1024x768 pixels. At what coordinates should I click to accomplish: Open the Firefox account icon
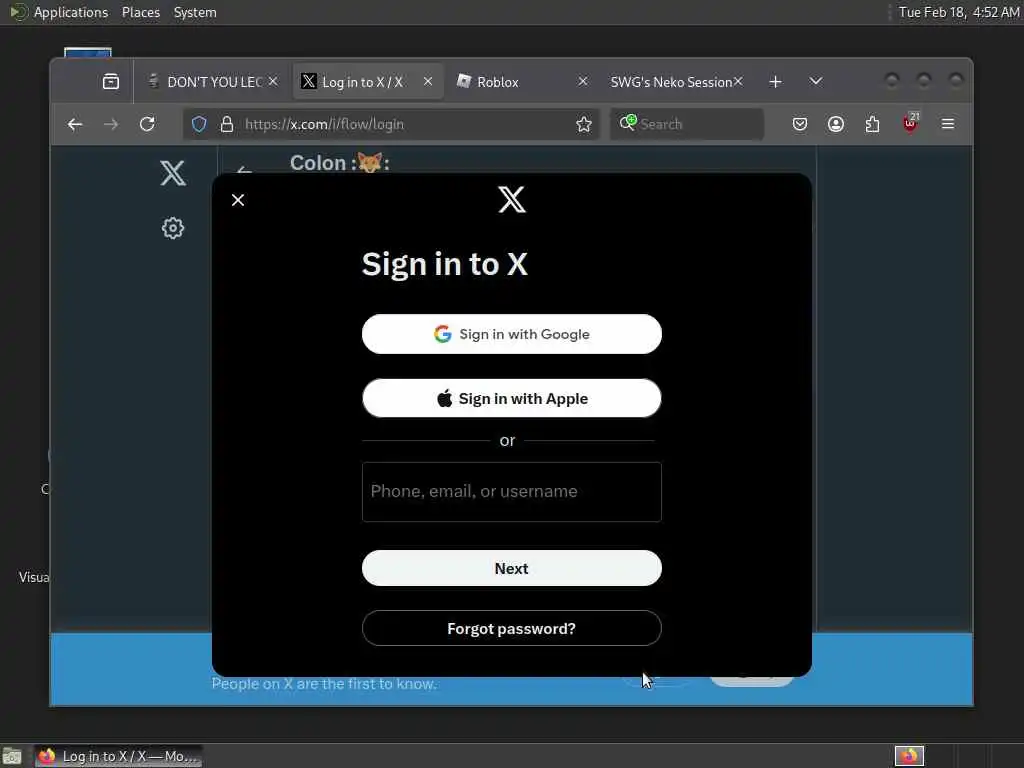pyautogui.click(x=836, y=124)
